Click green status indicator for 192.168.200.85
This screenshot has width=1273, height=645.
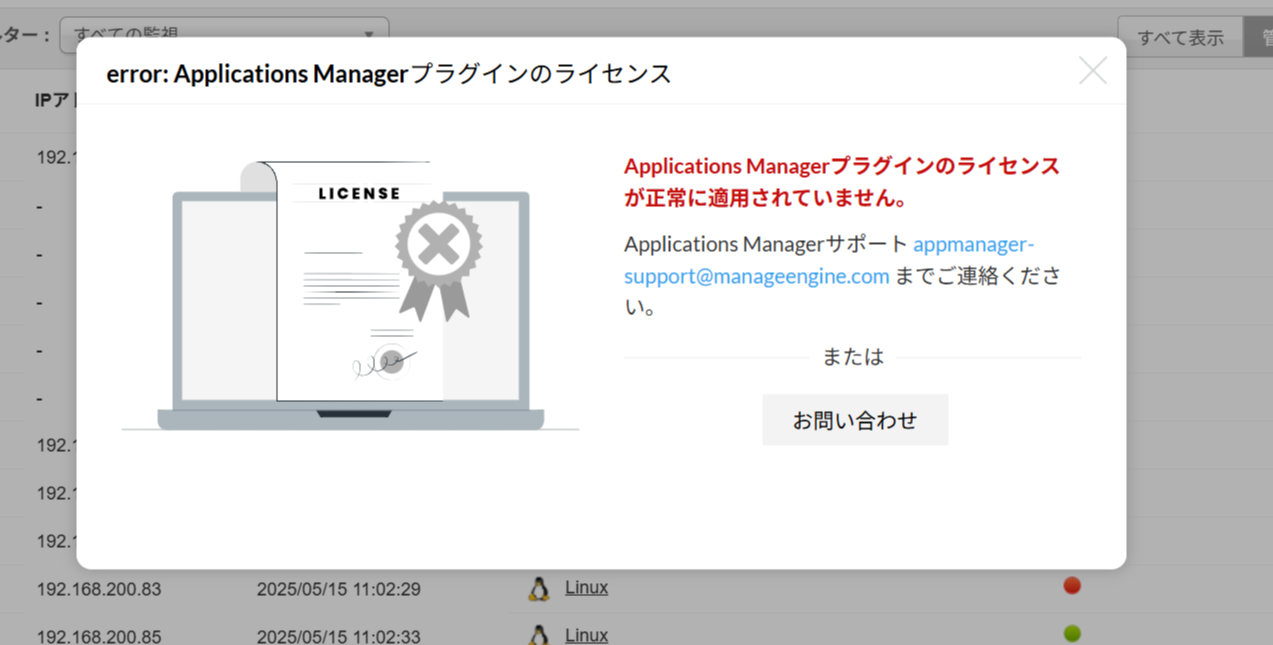tap(1072, 633)
